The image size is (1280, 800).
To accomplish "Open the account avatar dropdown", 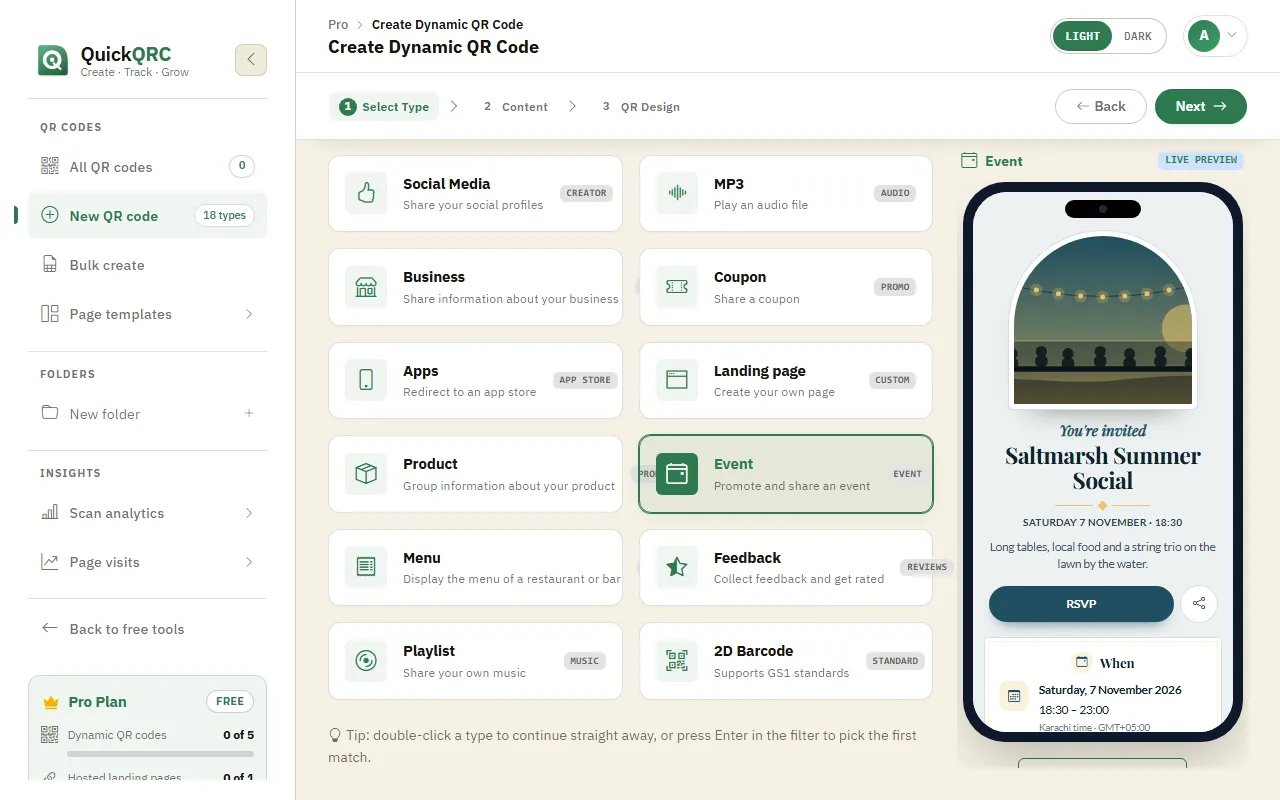I will [x=1215, y=36].
